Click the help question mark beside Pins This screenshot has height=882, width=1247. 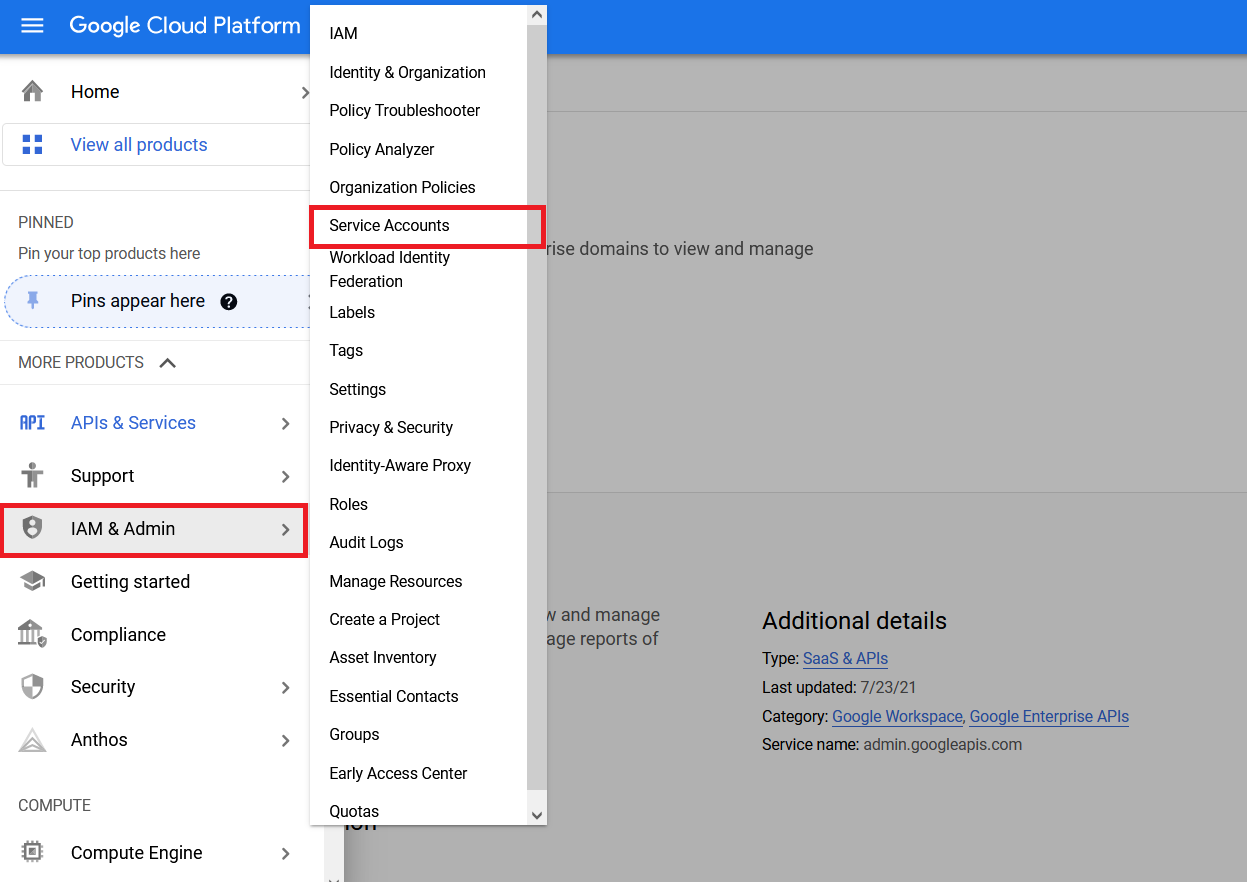(229, 300)
